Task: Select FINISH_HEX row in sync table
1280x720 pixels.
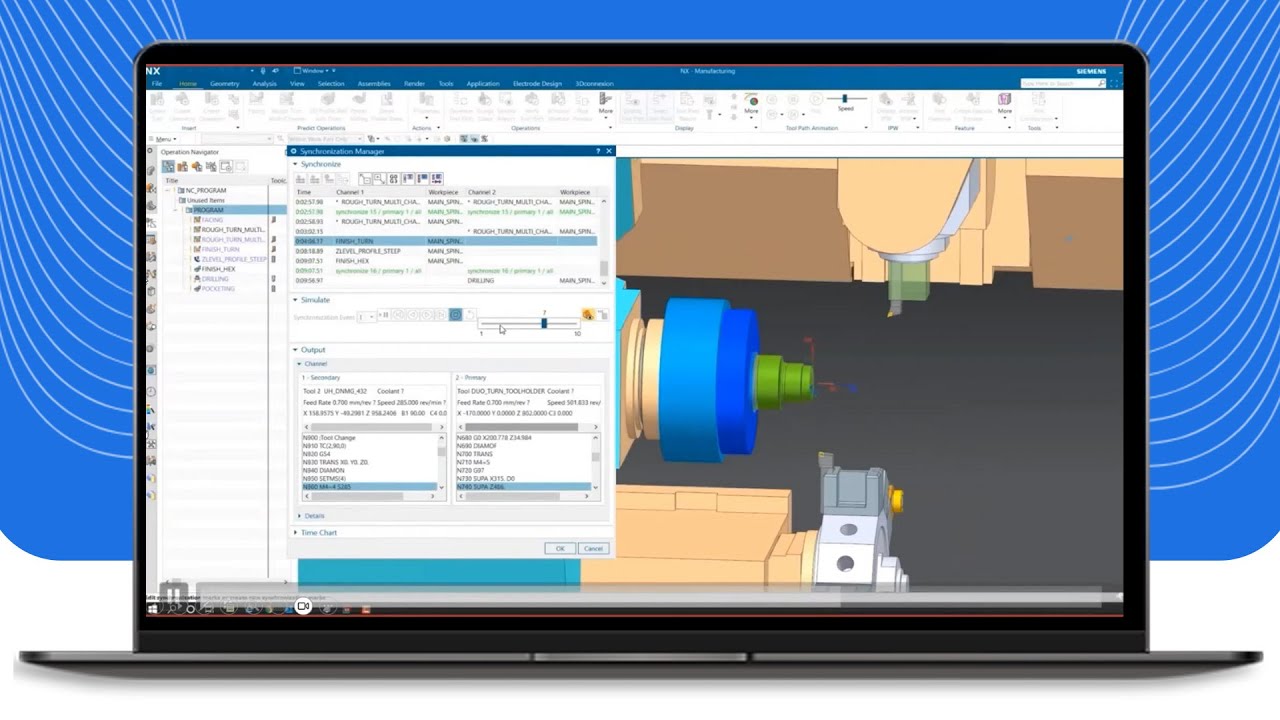Action: coord(445,261)
